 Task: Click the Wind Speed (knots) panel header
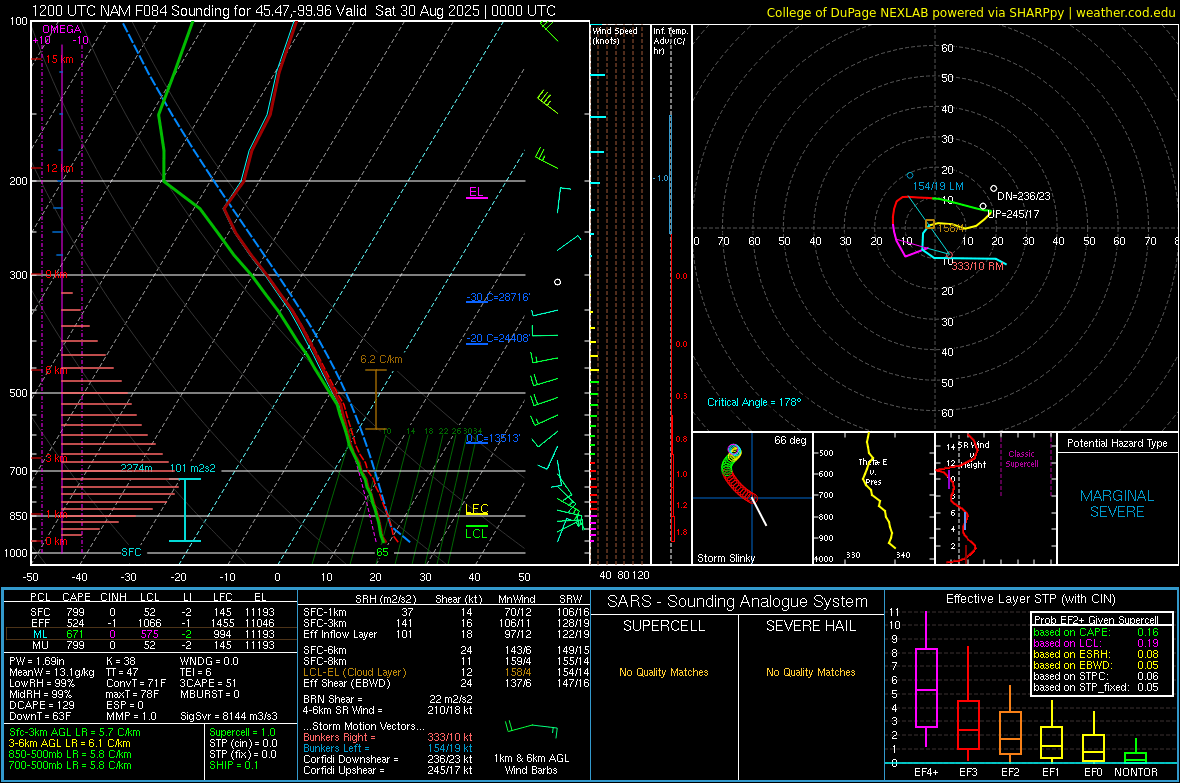point(615,35)
